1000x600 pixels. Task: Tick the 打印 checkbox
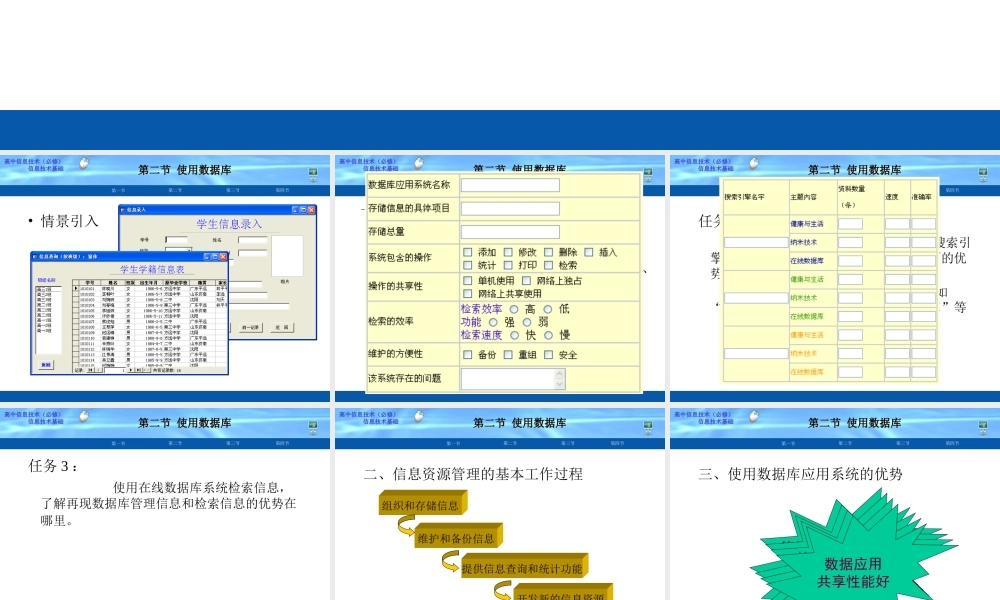tap(508, 265)
